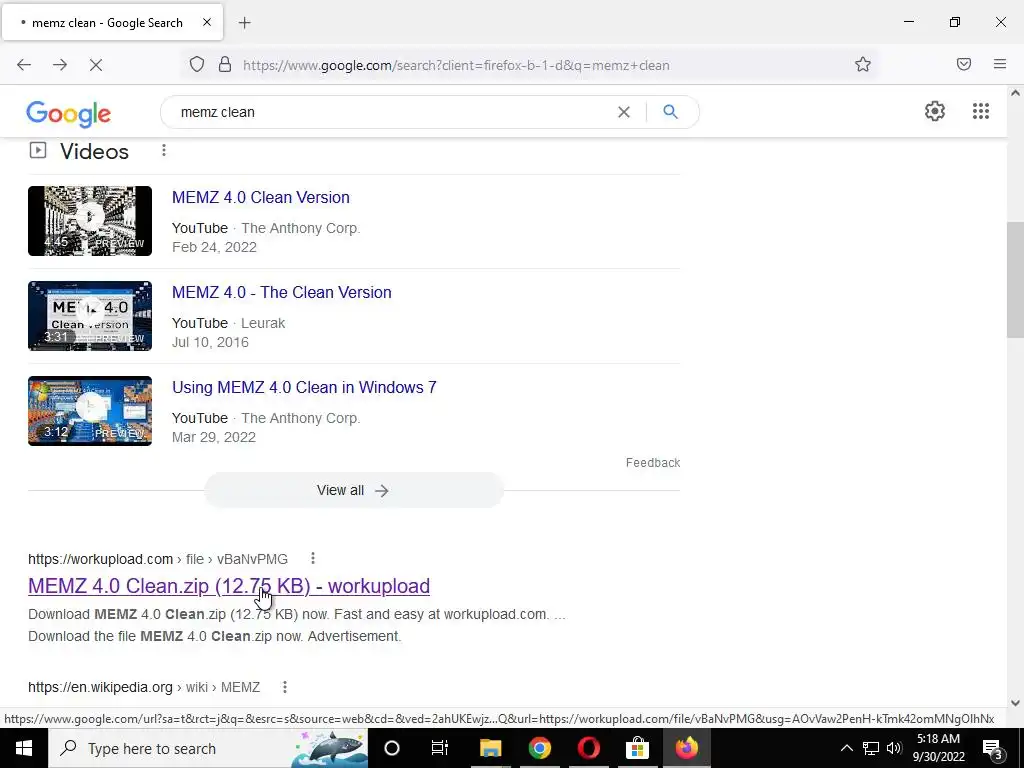1024x768 pixels.
Task: Save page to Pocket icon
Action: click(964, 64)
